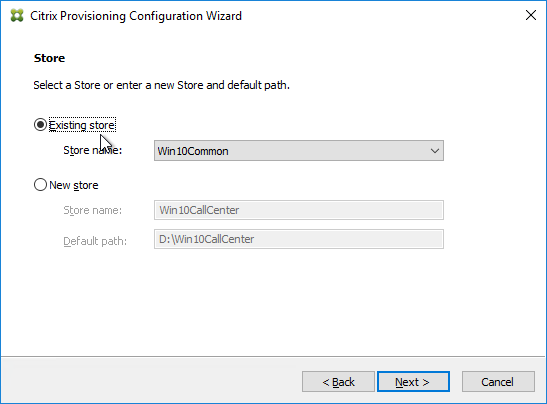The height and width of the screenshot is (404, 547).
Task: Cancel the configuration wizard
Action: [498, 382]
